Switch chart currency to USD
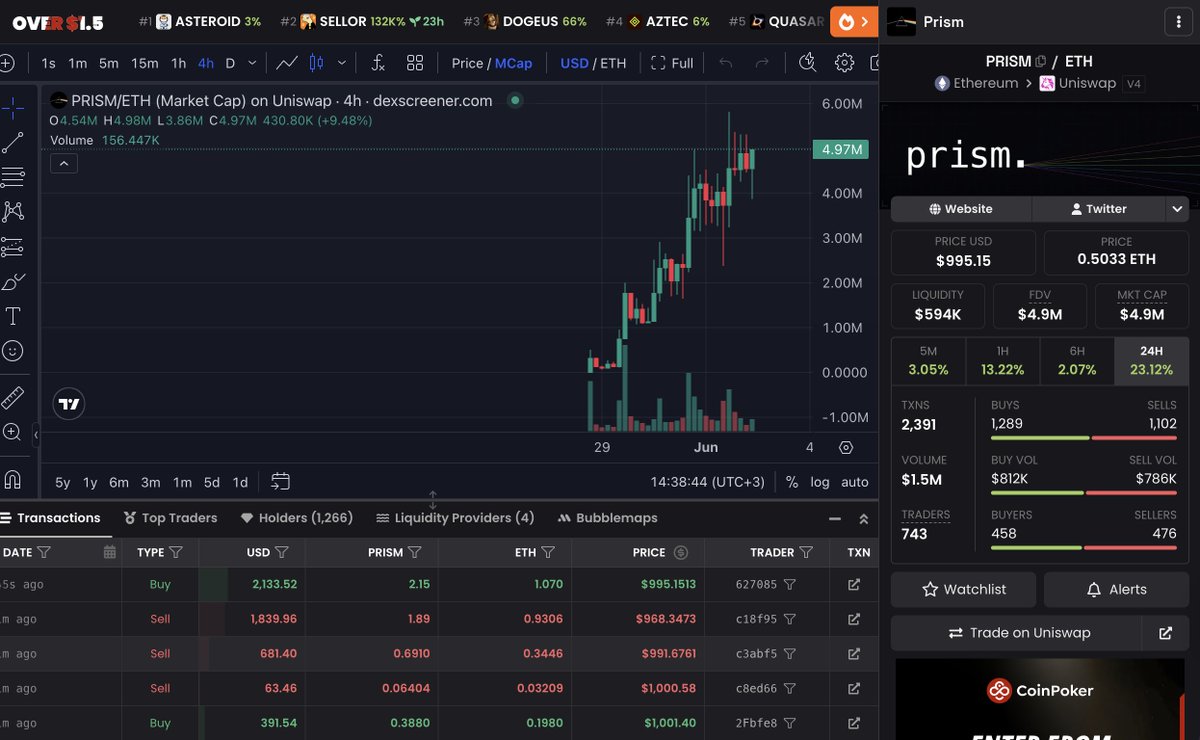Image resolution: width=1200 pixels, height=740 pixels. [x=574, y=63]
